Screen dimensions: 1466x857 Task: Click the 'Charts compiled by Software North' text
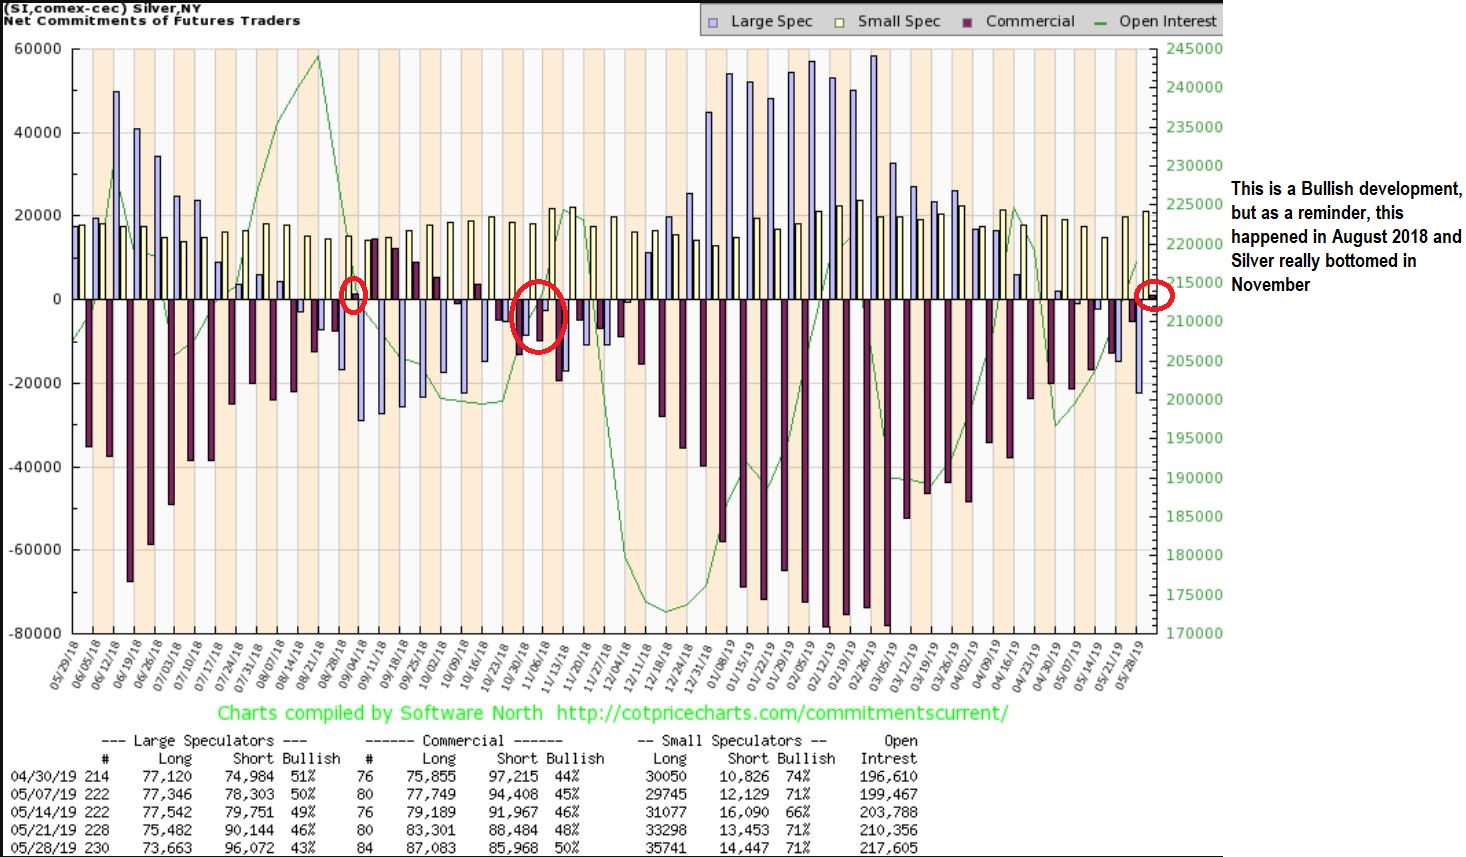pyautogui.click(x=380, y=713)
